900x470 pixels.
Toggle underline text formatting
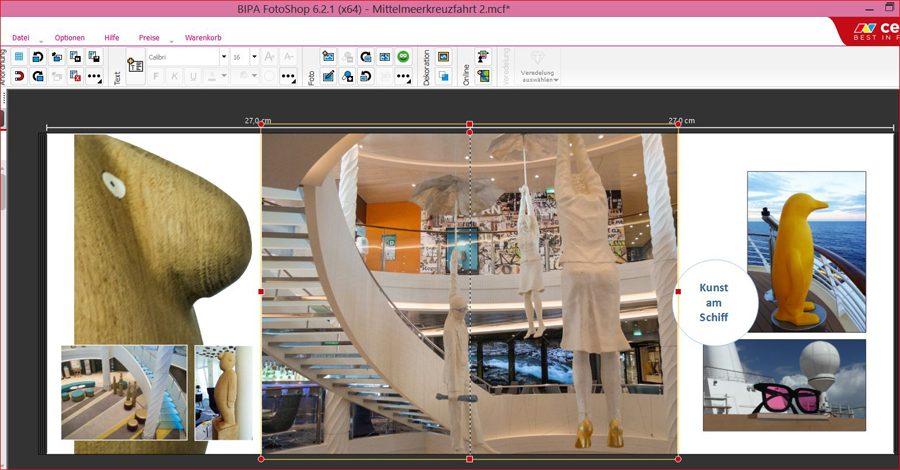[192, 76]
